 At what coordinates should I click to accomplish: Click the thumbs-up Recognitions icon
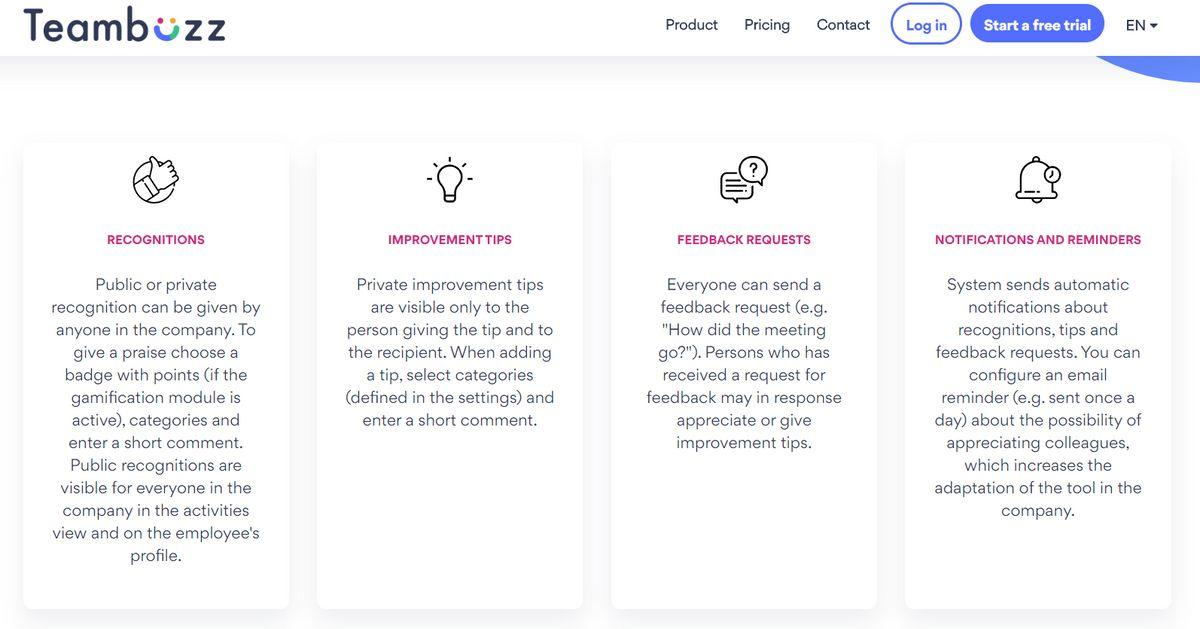156,180
